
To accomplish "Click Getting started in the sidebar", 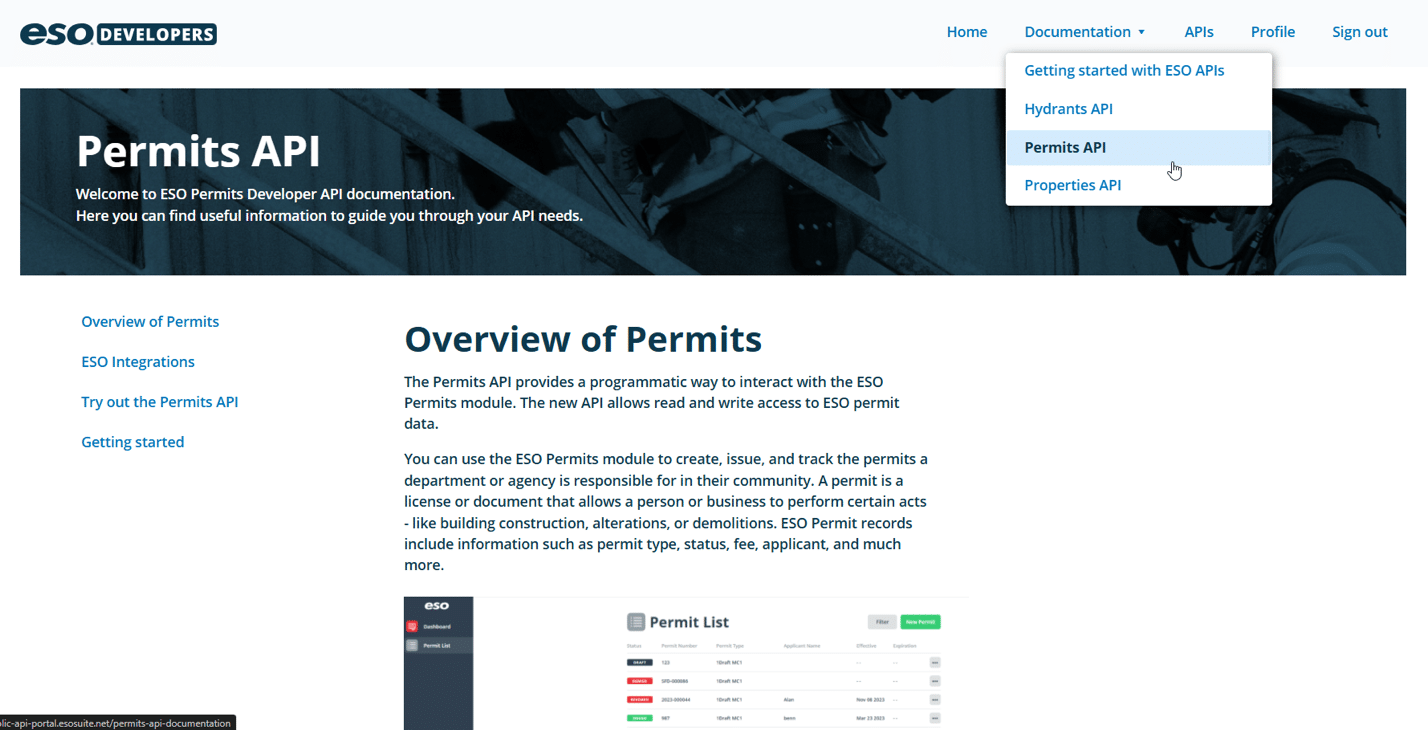I will (x=132, y=442).
